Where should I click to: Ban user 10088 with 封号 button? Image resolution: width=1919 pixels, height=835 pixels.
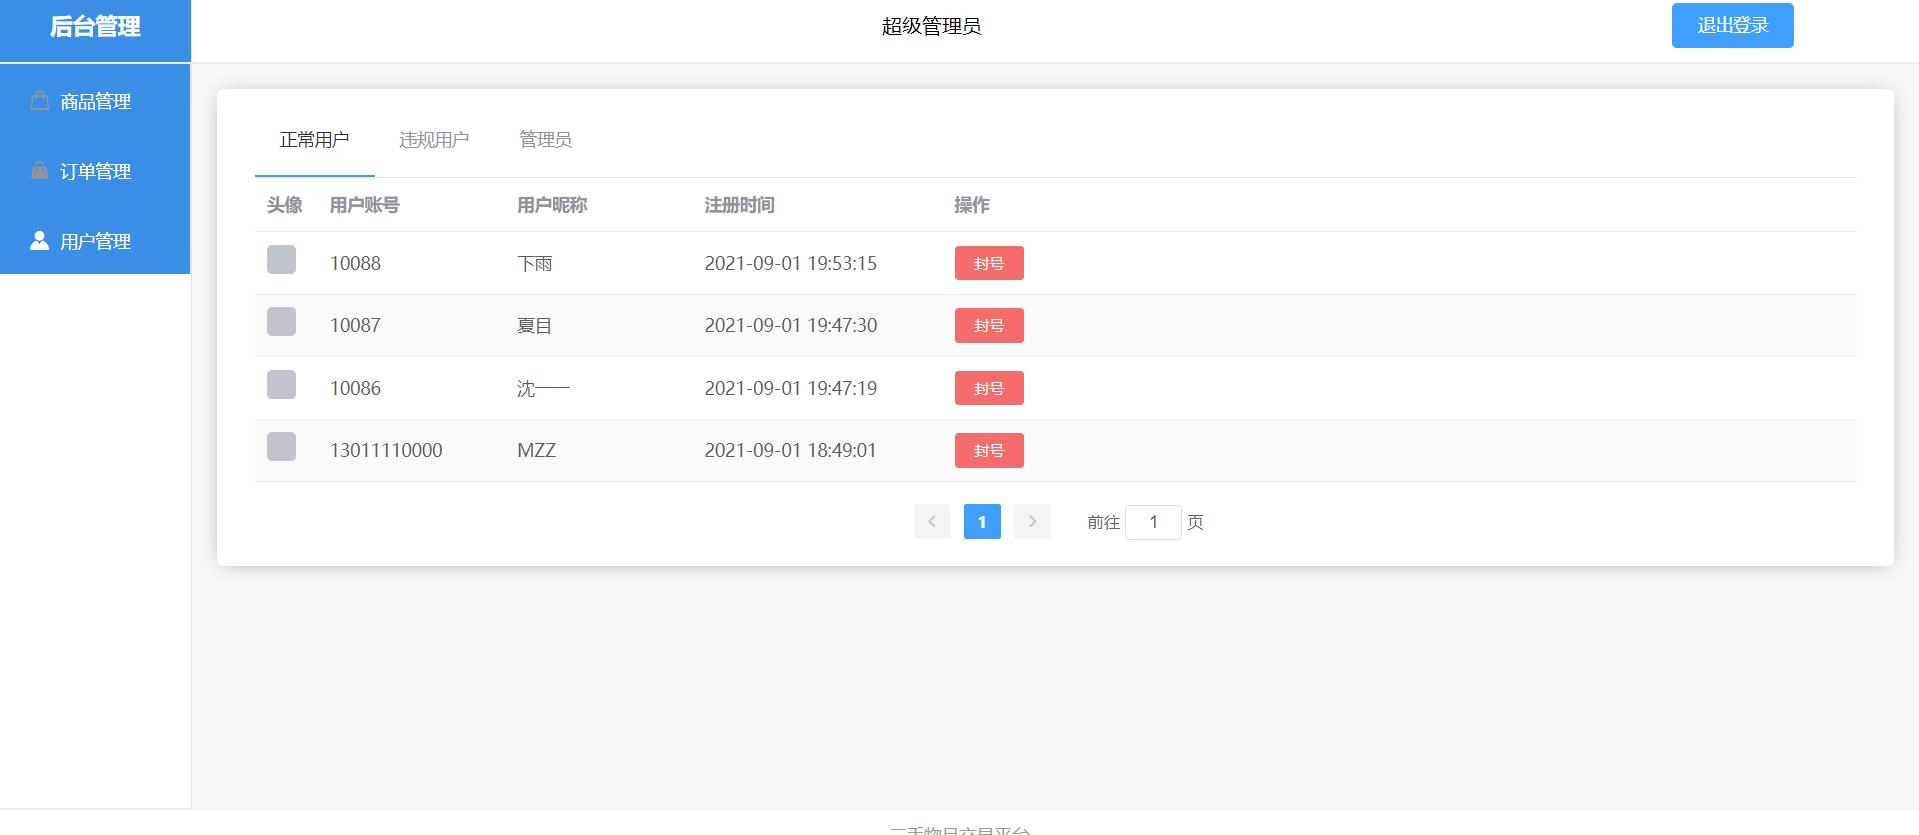pyautogui.click(x=989, y=263)
